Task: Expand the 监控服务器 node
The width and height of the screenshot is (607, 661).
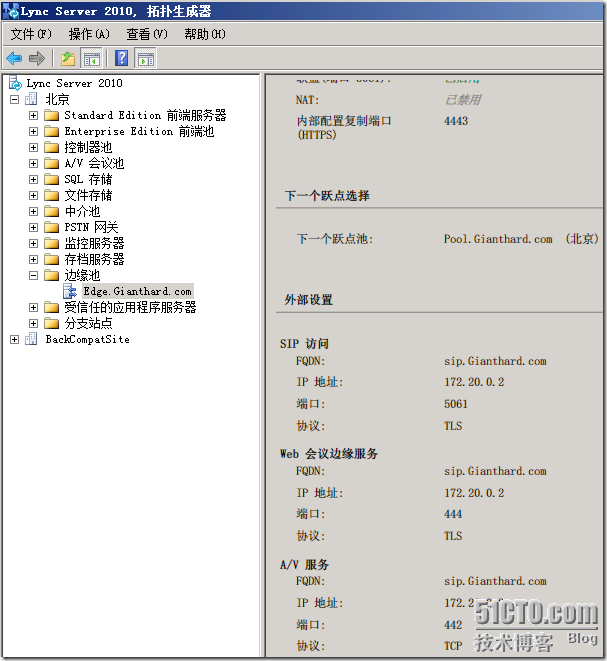Action: (x=33, y=244)
